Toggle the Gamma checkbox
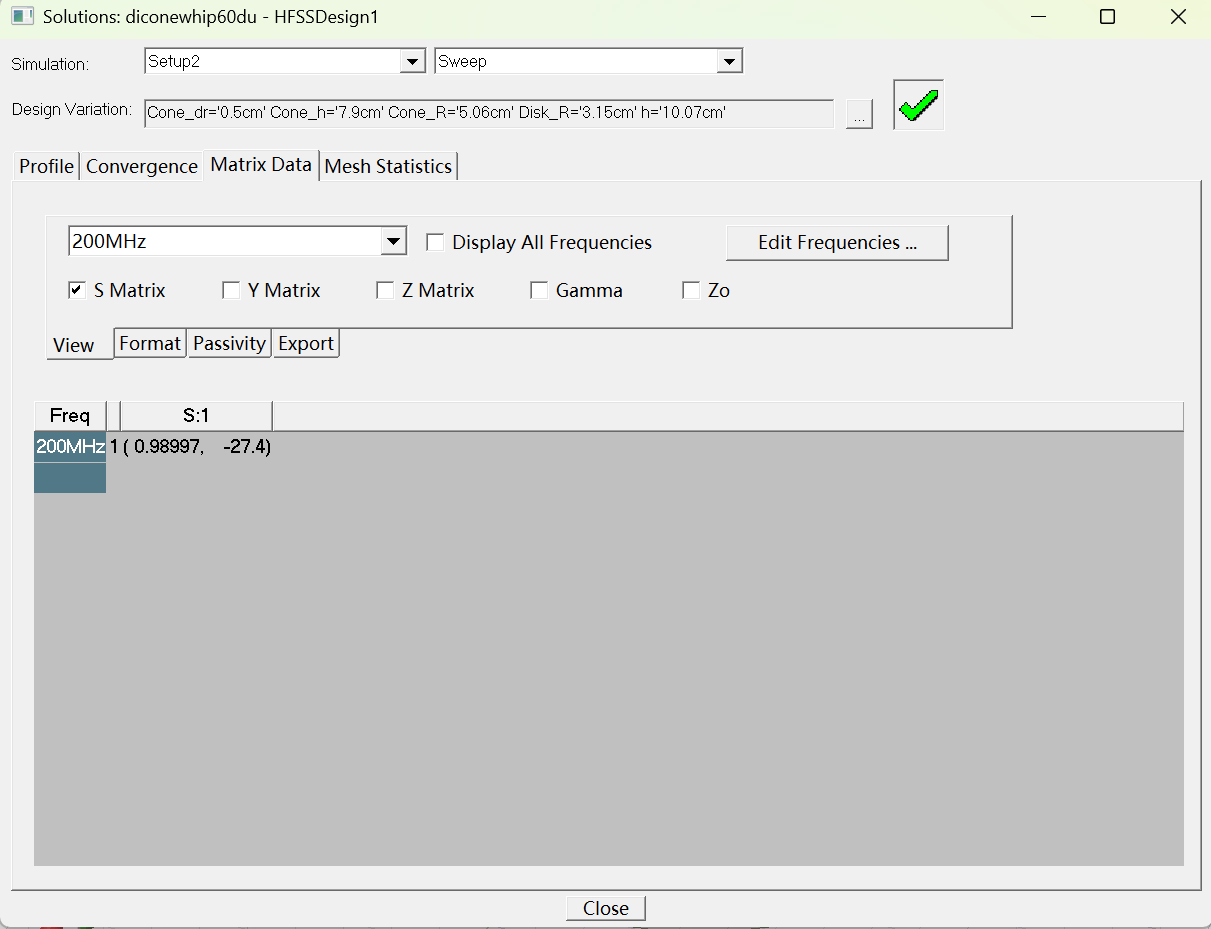This screenshot has height=929, width=1211. [539, 290]
